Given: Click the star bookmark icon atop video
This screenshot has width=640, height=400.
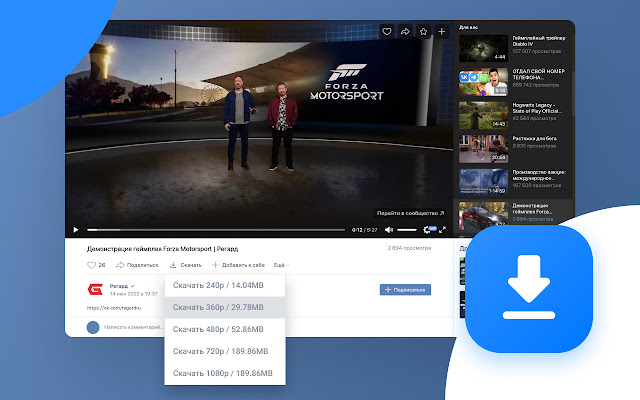Looking at the screenshot, I should (423, 31).
